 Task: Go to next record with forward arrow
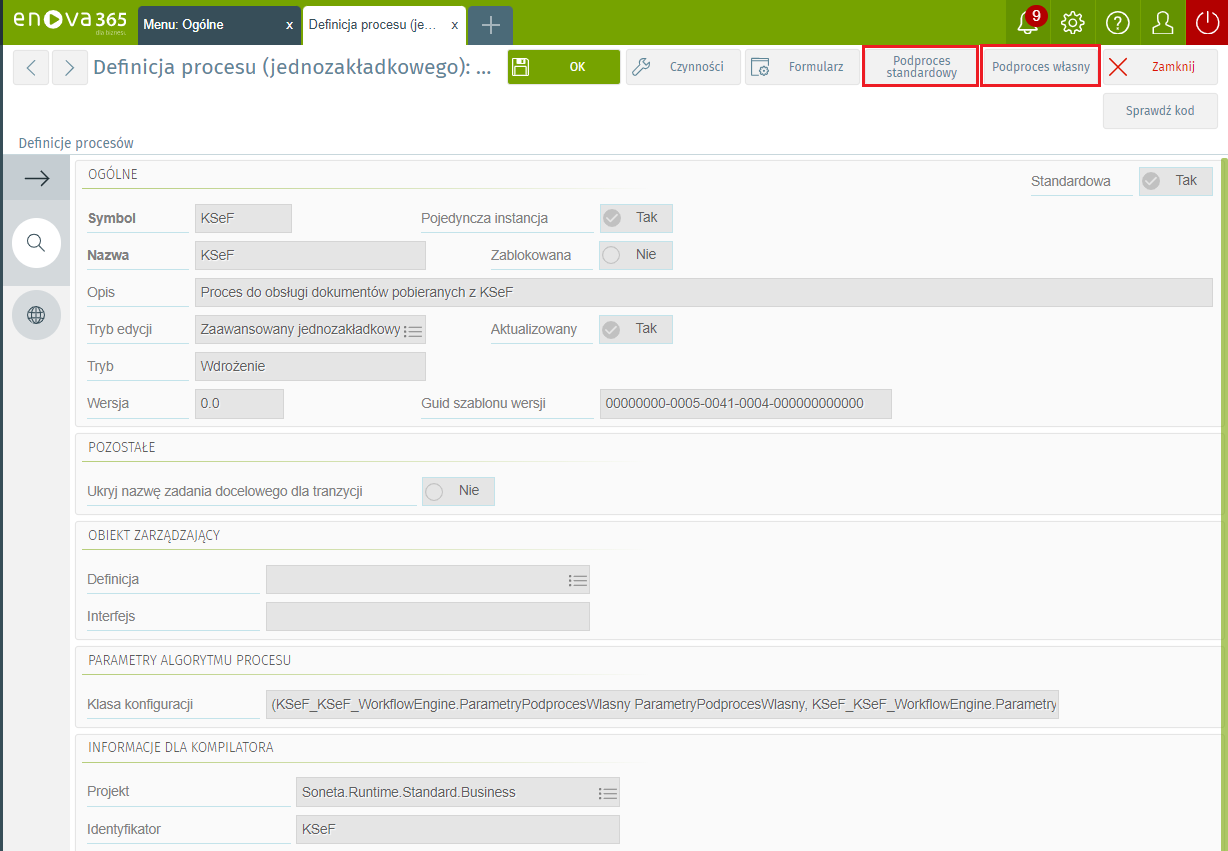69,68
